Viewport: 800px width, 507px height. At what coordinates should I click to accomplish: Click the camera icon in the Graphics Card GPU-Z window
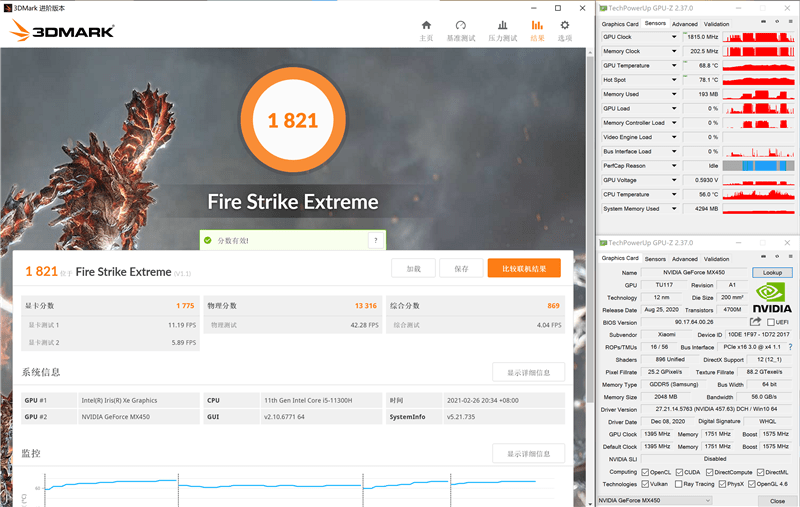763,256
